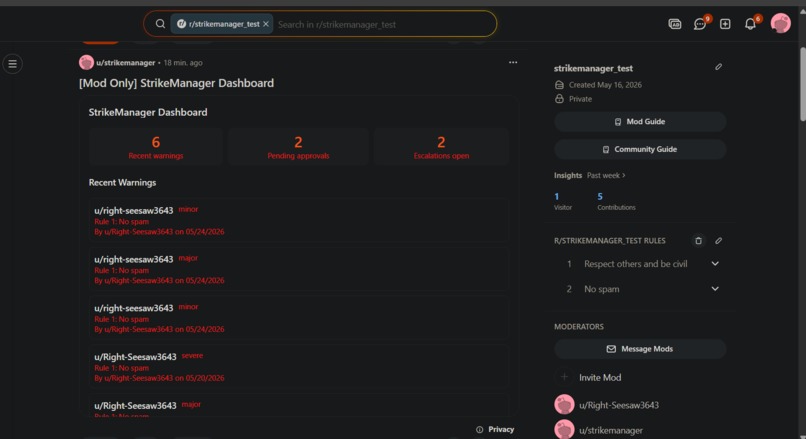The image size is (806, 439).
Task: Open the left sidebar hamburger menu
Action: (12, 64)
